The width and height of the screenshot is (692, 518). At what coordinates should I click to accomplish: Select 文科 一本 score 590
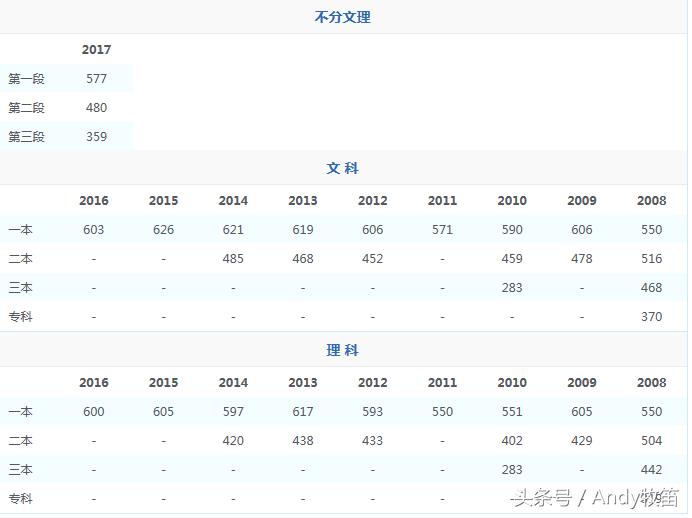[512, 230]
